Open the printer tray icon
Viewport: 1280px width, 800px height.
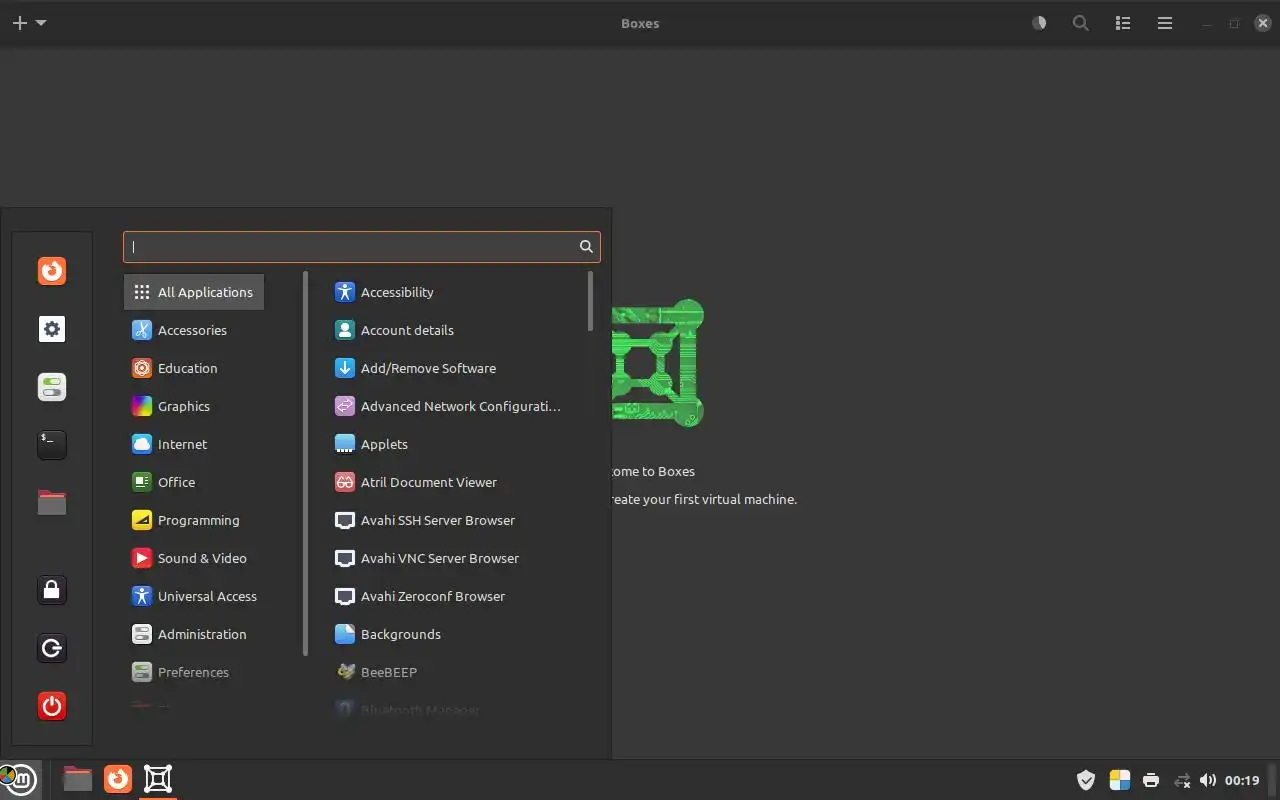coord(1151,780)
